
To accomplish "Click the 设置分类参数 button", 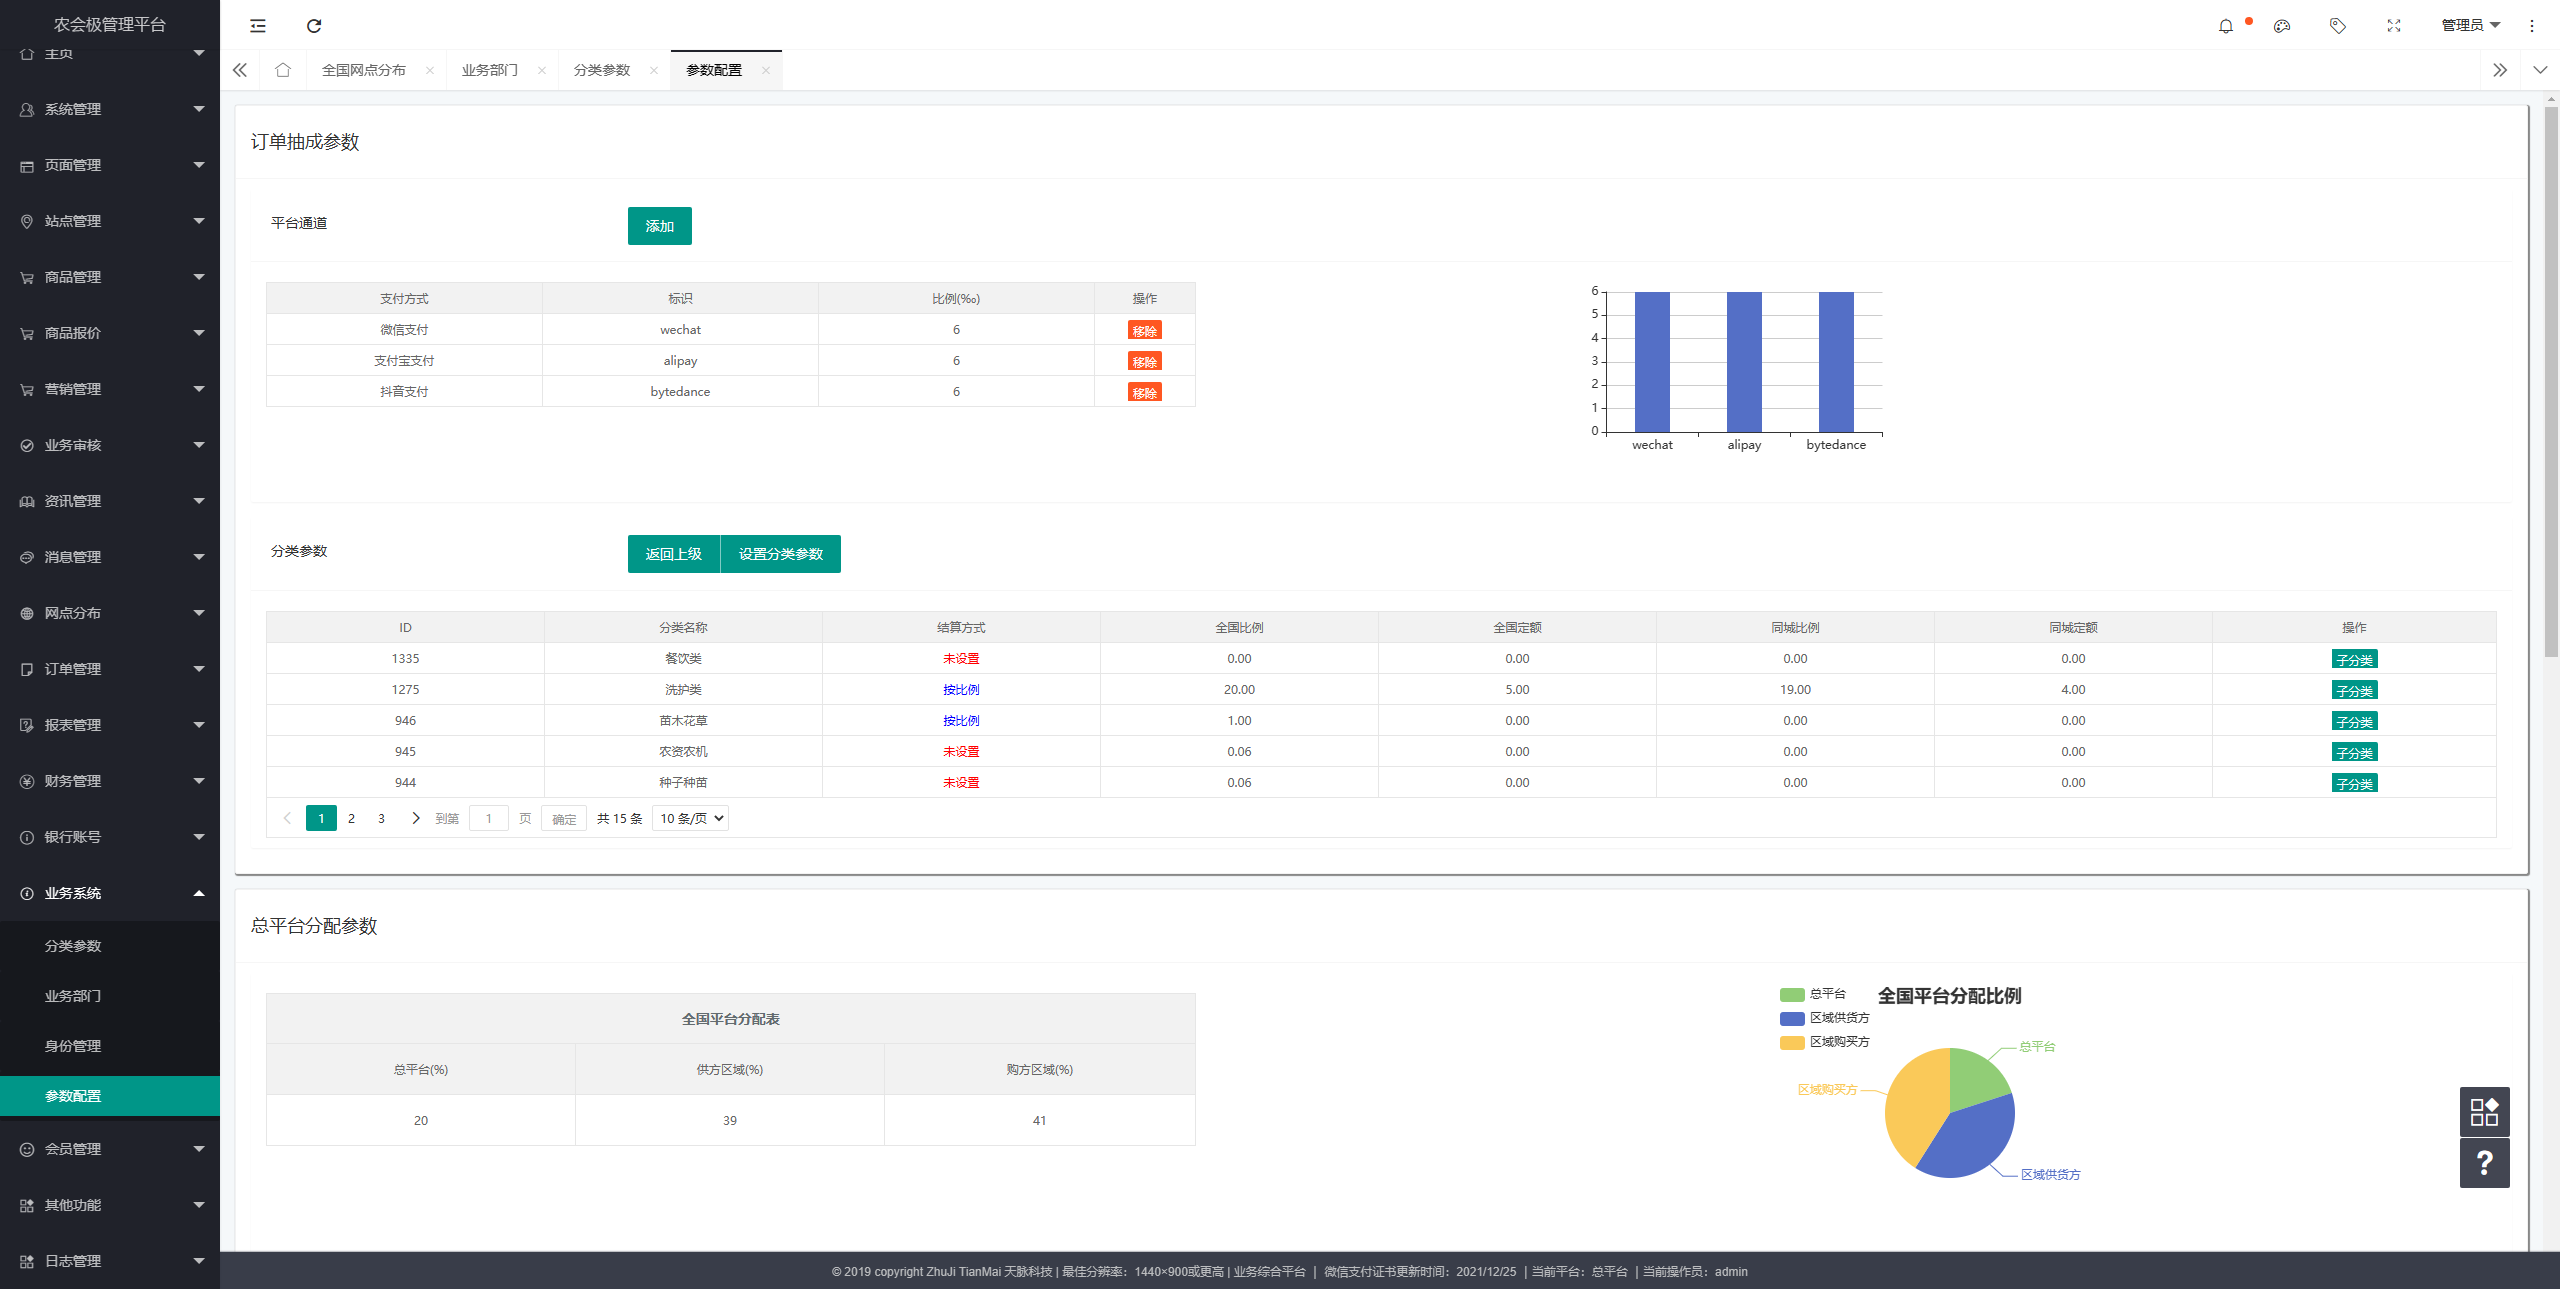I will tap(781, 554).
